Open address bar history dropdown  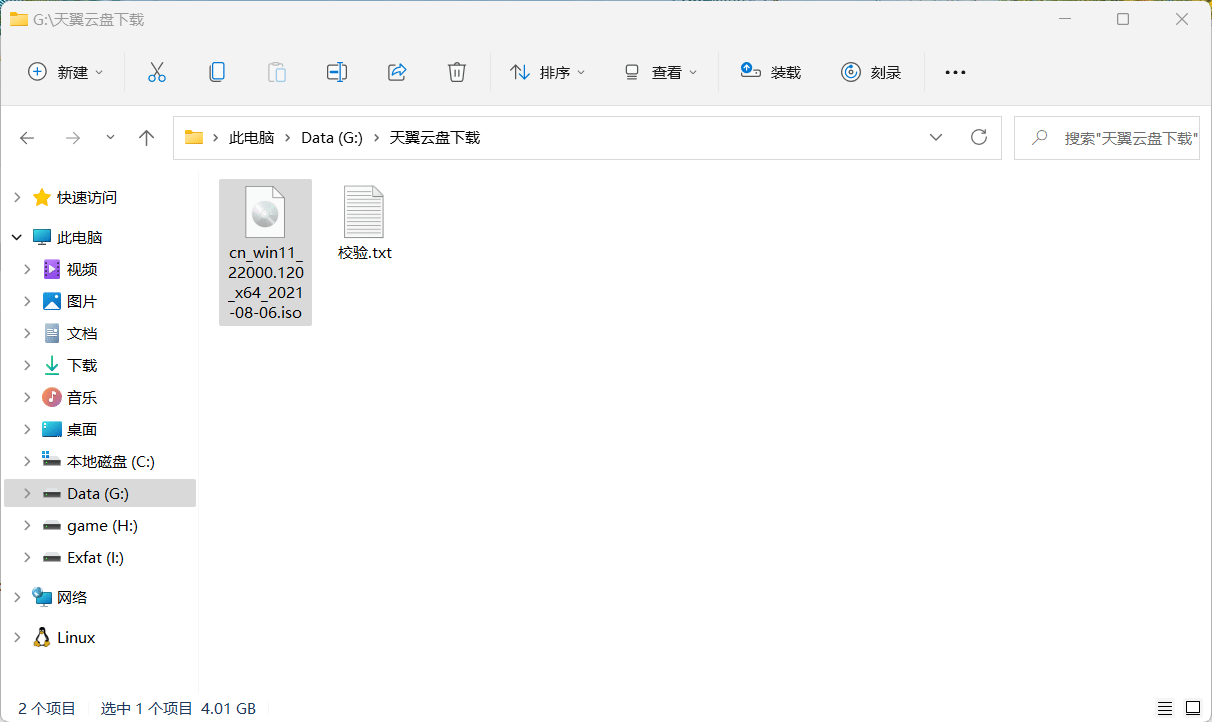click(x=936, y=138)
